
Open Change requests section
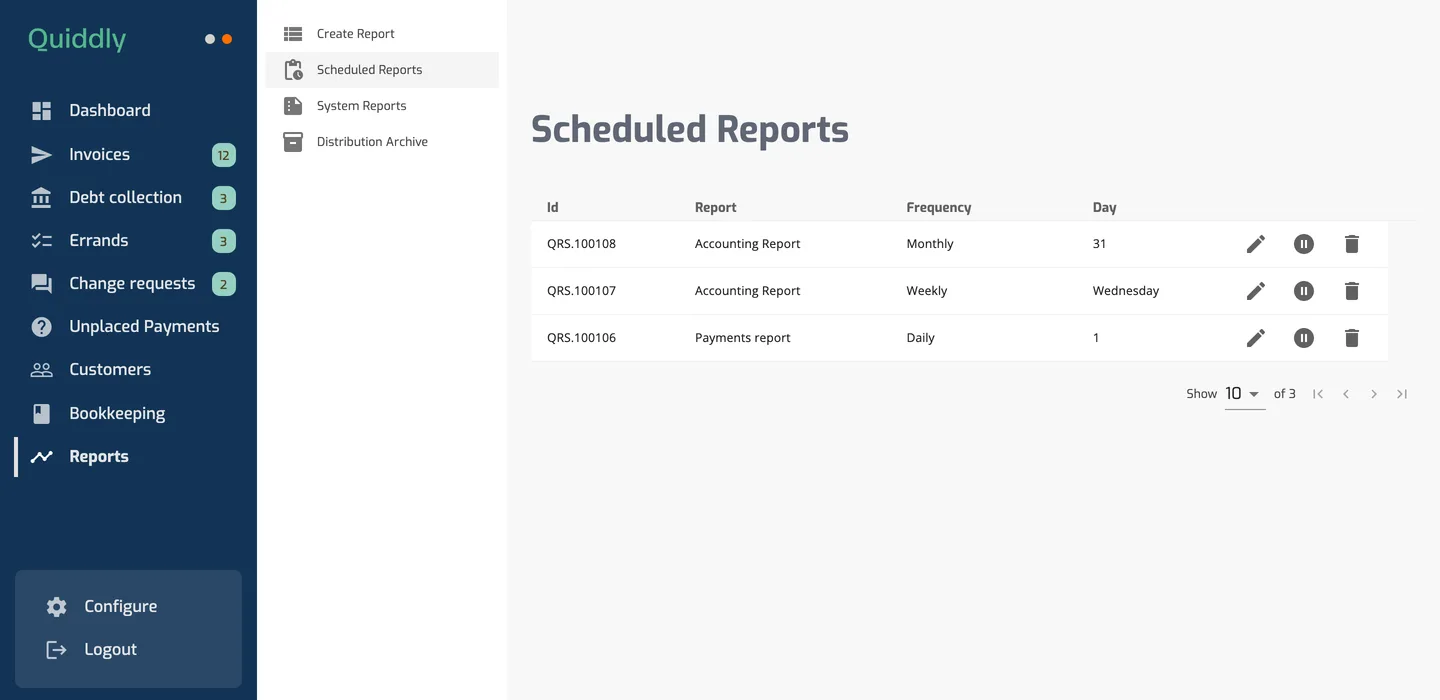pyautogui.click(x=132, y=284)
